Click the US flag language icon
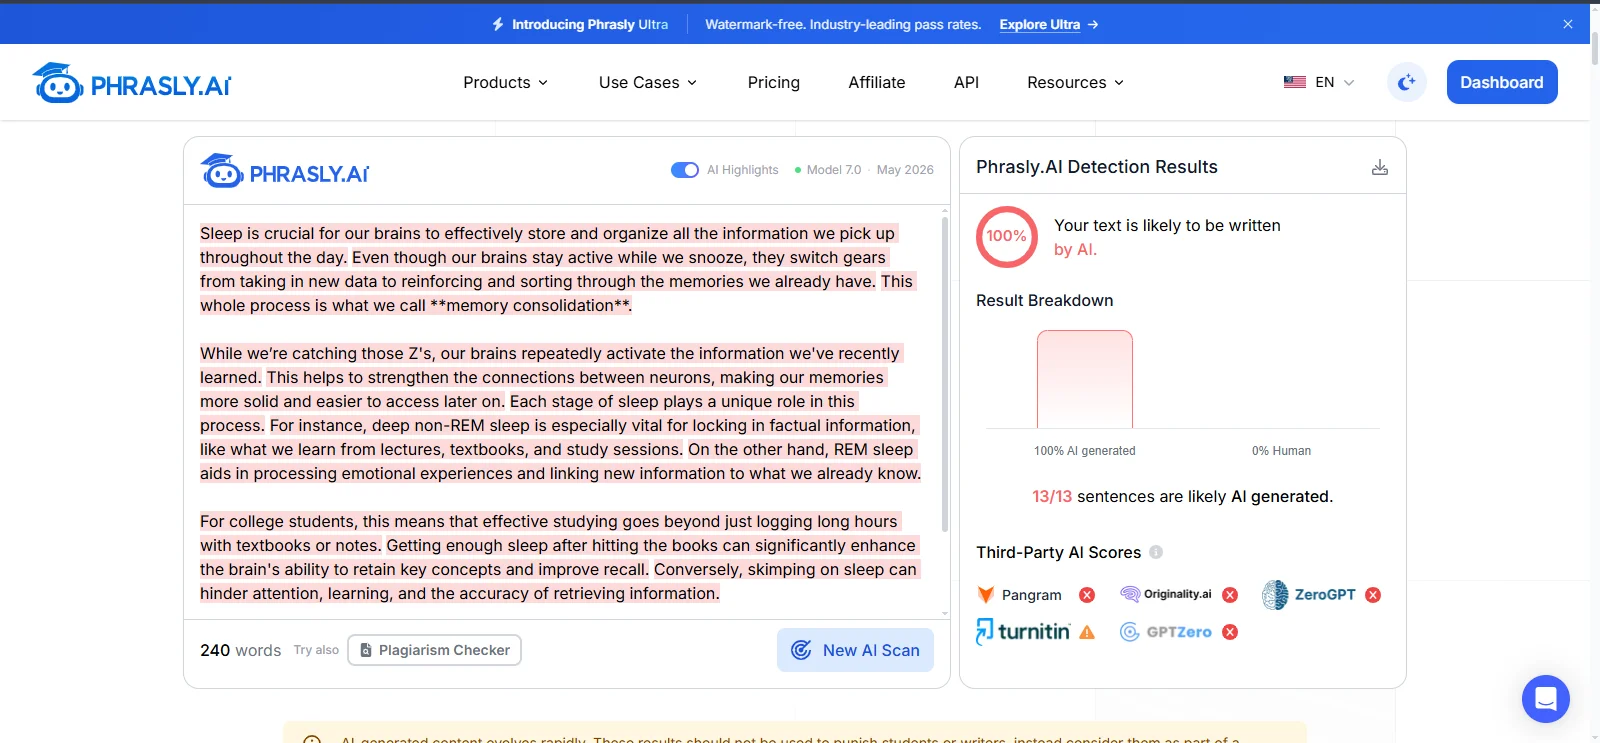Image resolution: width=1600 pixels, height=743 pixels. [1295, 82]
